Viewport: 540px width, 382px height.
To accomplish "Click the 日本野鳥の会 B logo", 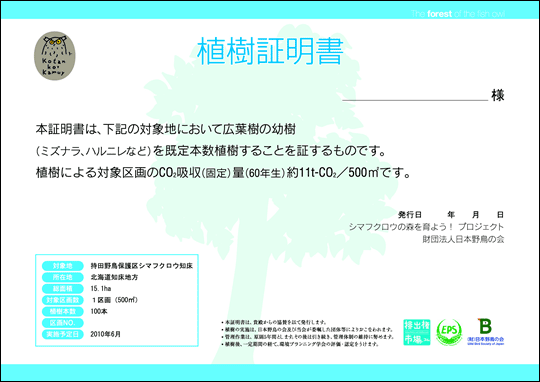I will click(486, 332).
